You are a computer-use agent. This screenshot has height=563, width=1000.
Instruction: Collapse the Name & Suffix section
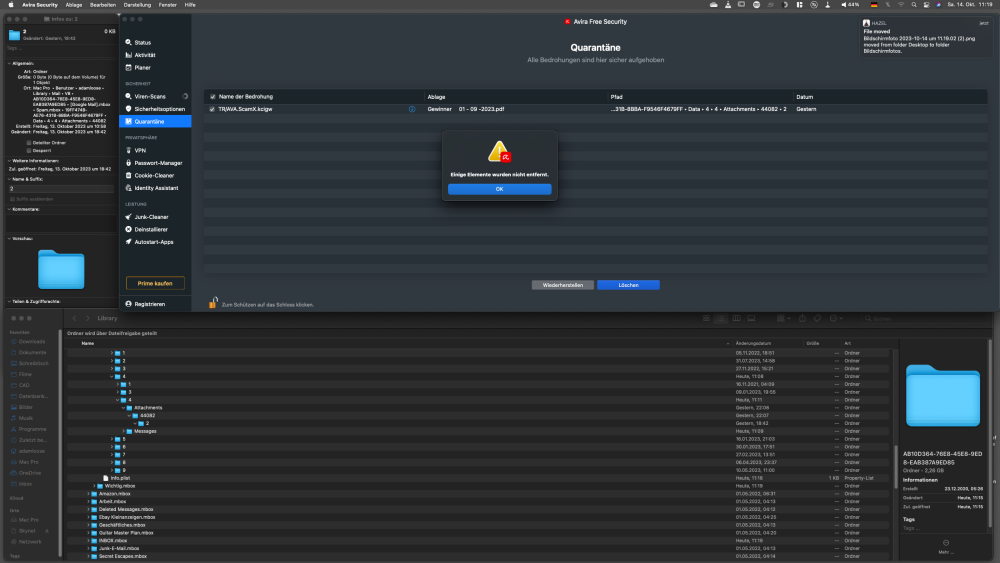click(10, 179)
